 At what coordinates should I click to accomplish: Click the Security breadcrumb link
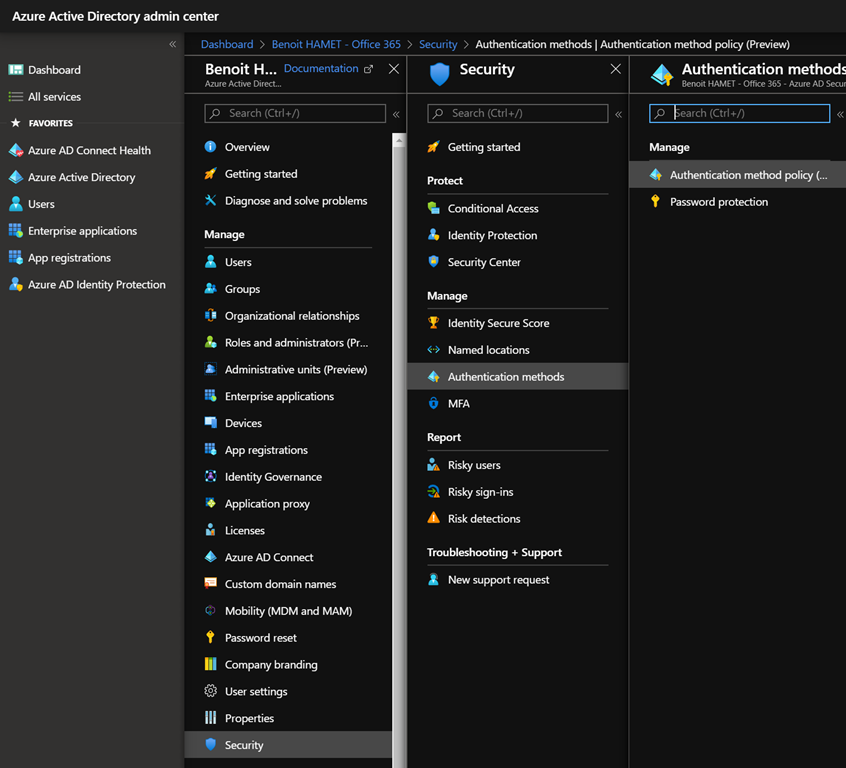[438, 44]
